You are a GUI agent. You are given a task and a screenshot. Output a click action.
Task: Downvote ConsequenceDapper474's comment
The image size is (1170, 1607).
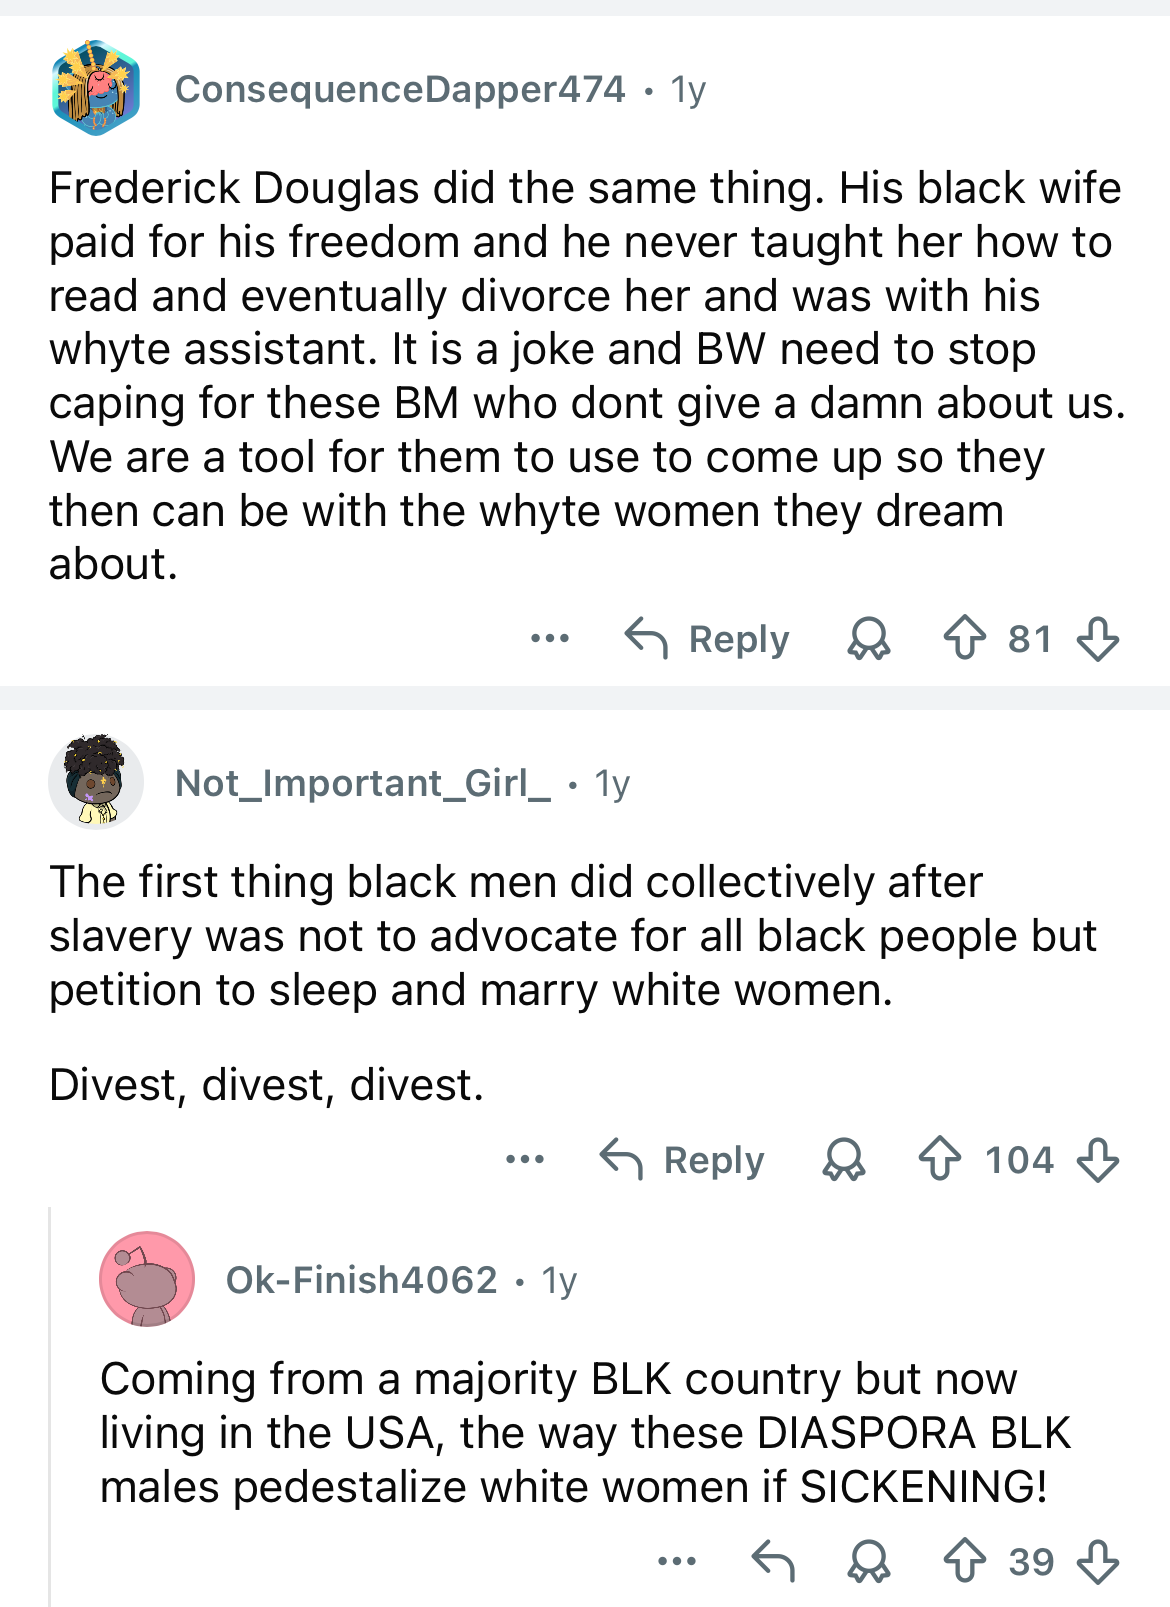(x=1098, y=638)
